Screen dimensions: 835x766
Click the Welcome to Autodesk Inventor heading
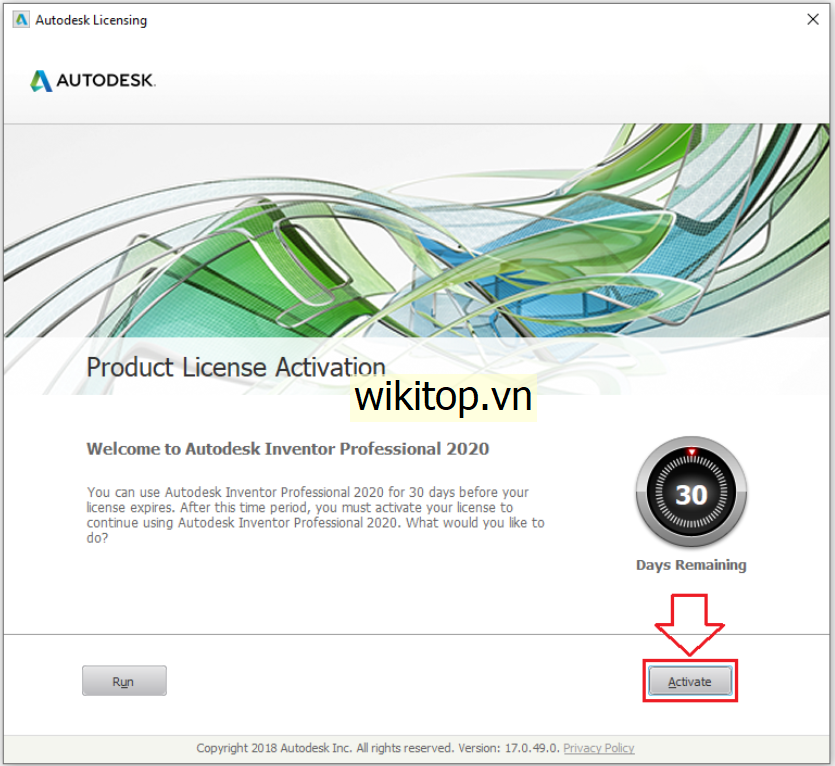(288, 449)
